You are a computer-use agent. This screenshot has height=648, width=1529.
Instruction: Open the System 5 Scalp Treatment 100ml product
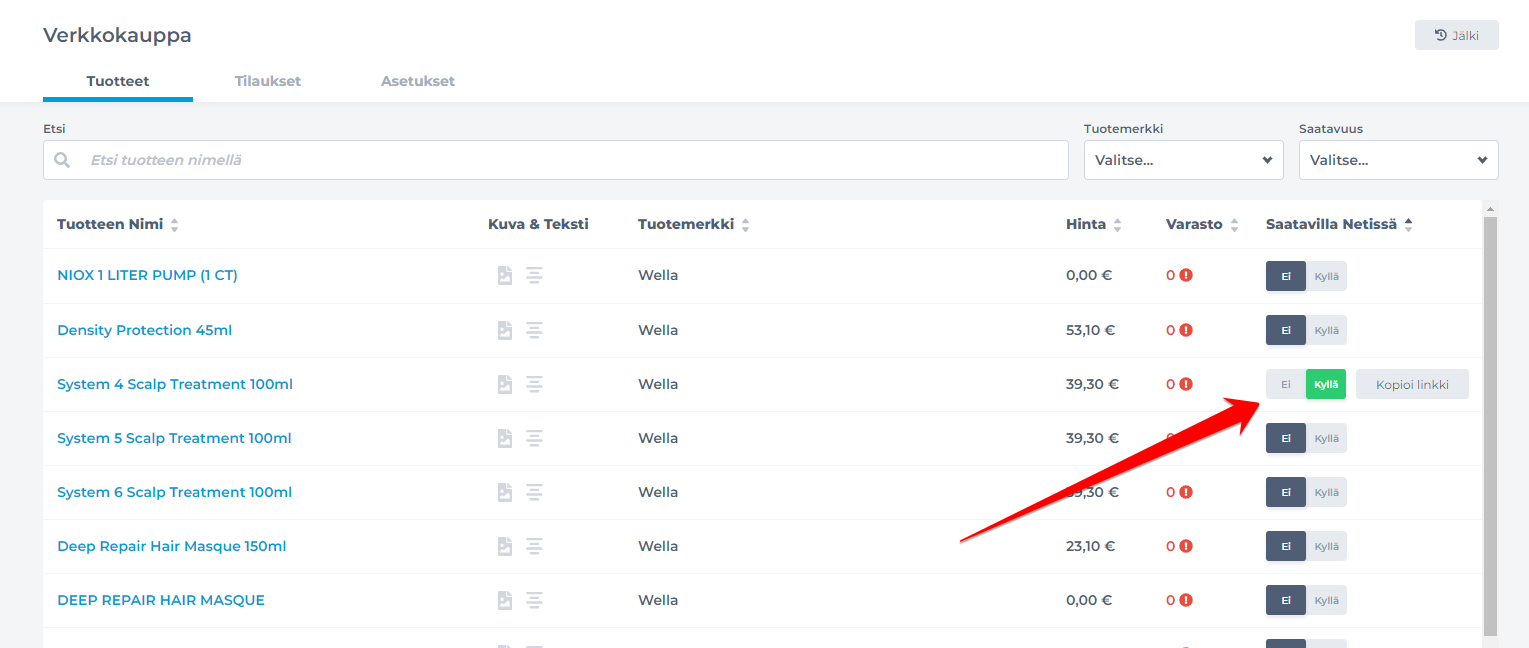(175, 438)
